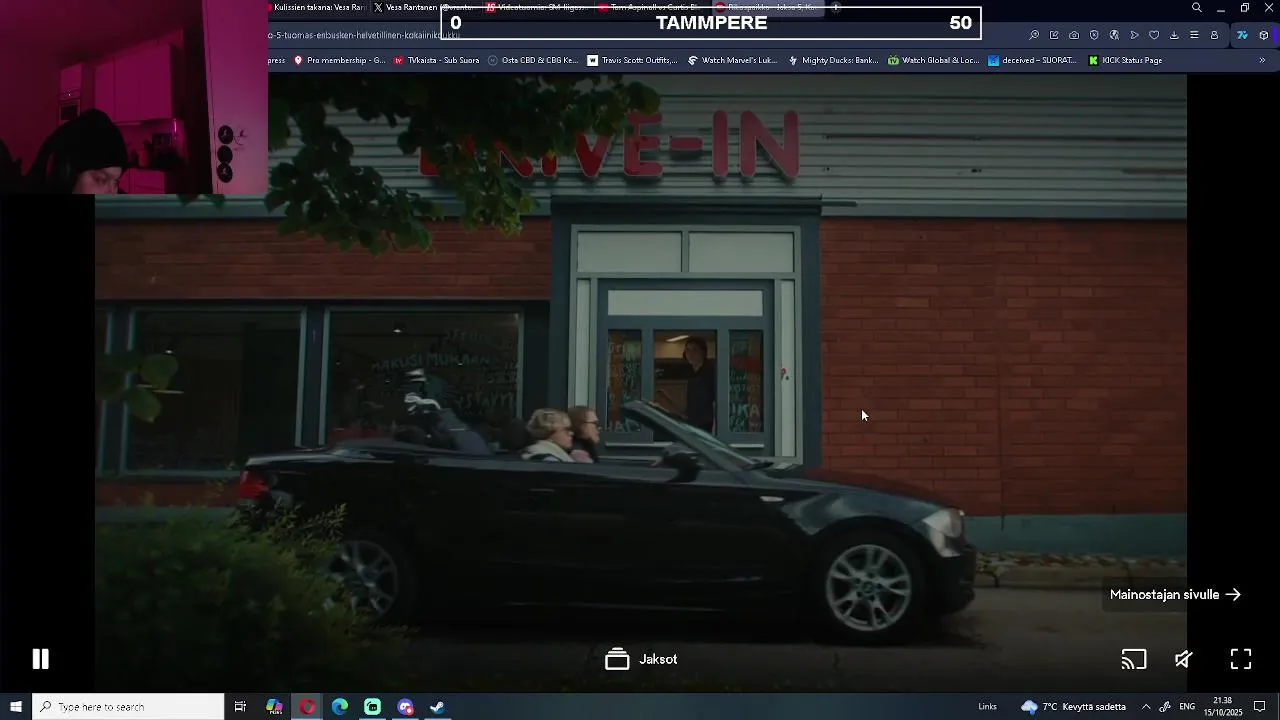Expand the hidden system tray icons
Viewport: 1280px width, 720px height.
click(x=1146, y=707)
